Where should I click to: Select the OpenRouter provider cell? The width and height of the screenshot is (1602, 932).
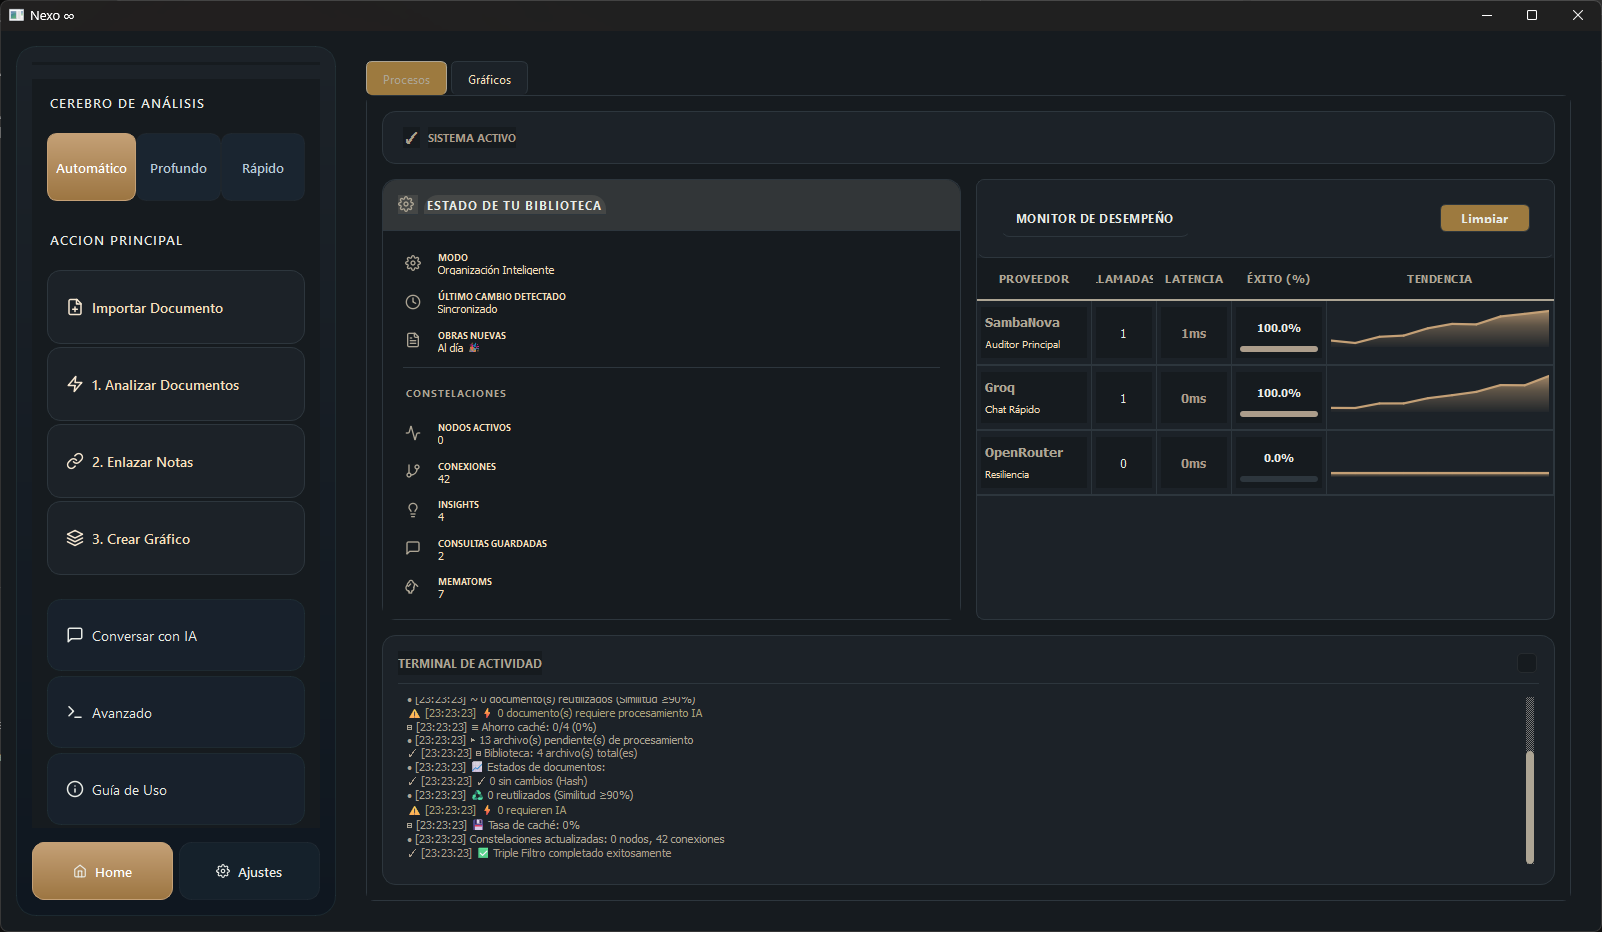pyautogui.click(x=1033, y=463)
